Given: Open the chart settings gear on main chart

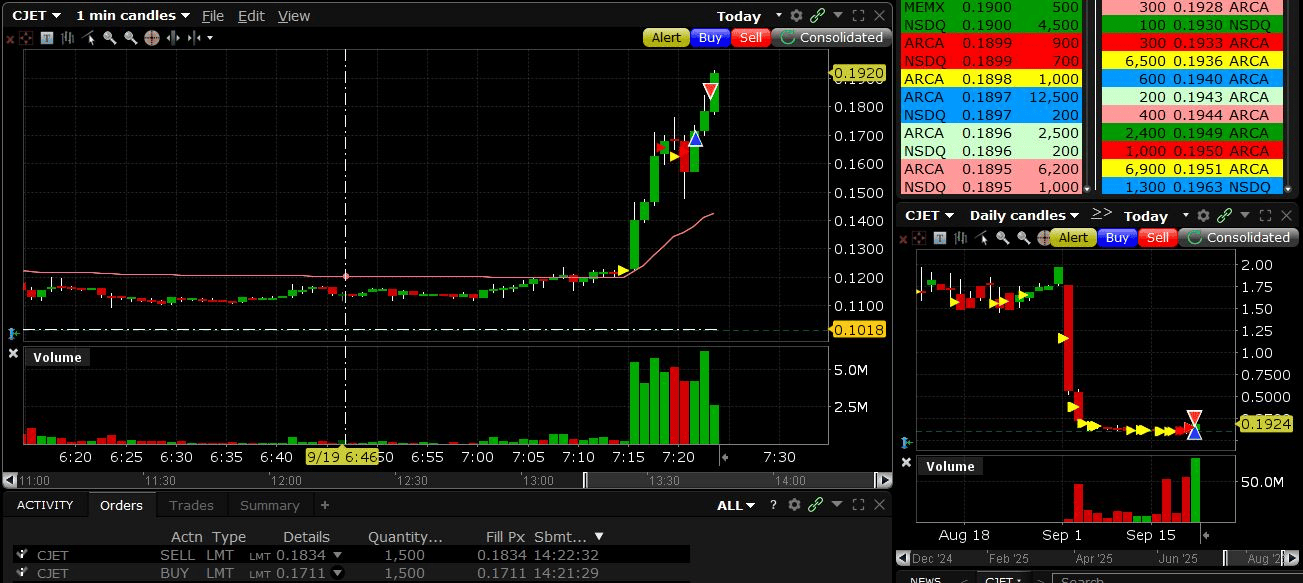Looking at the screenshot, I should 796,16.
